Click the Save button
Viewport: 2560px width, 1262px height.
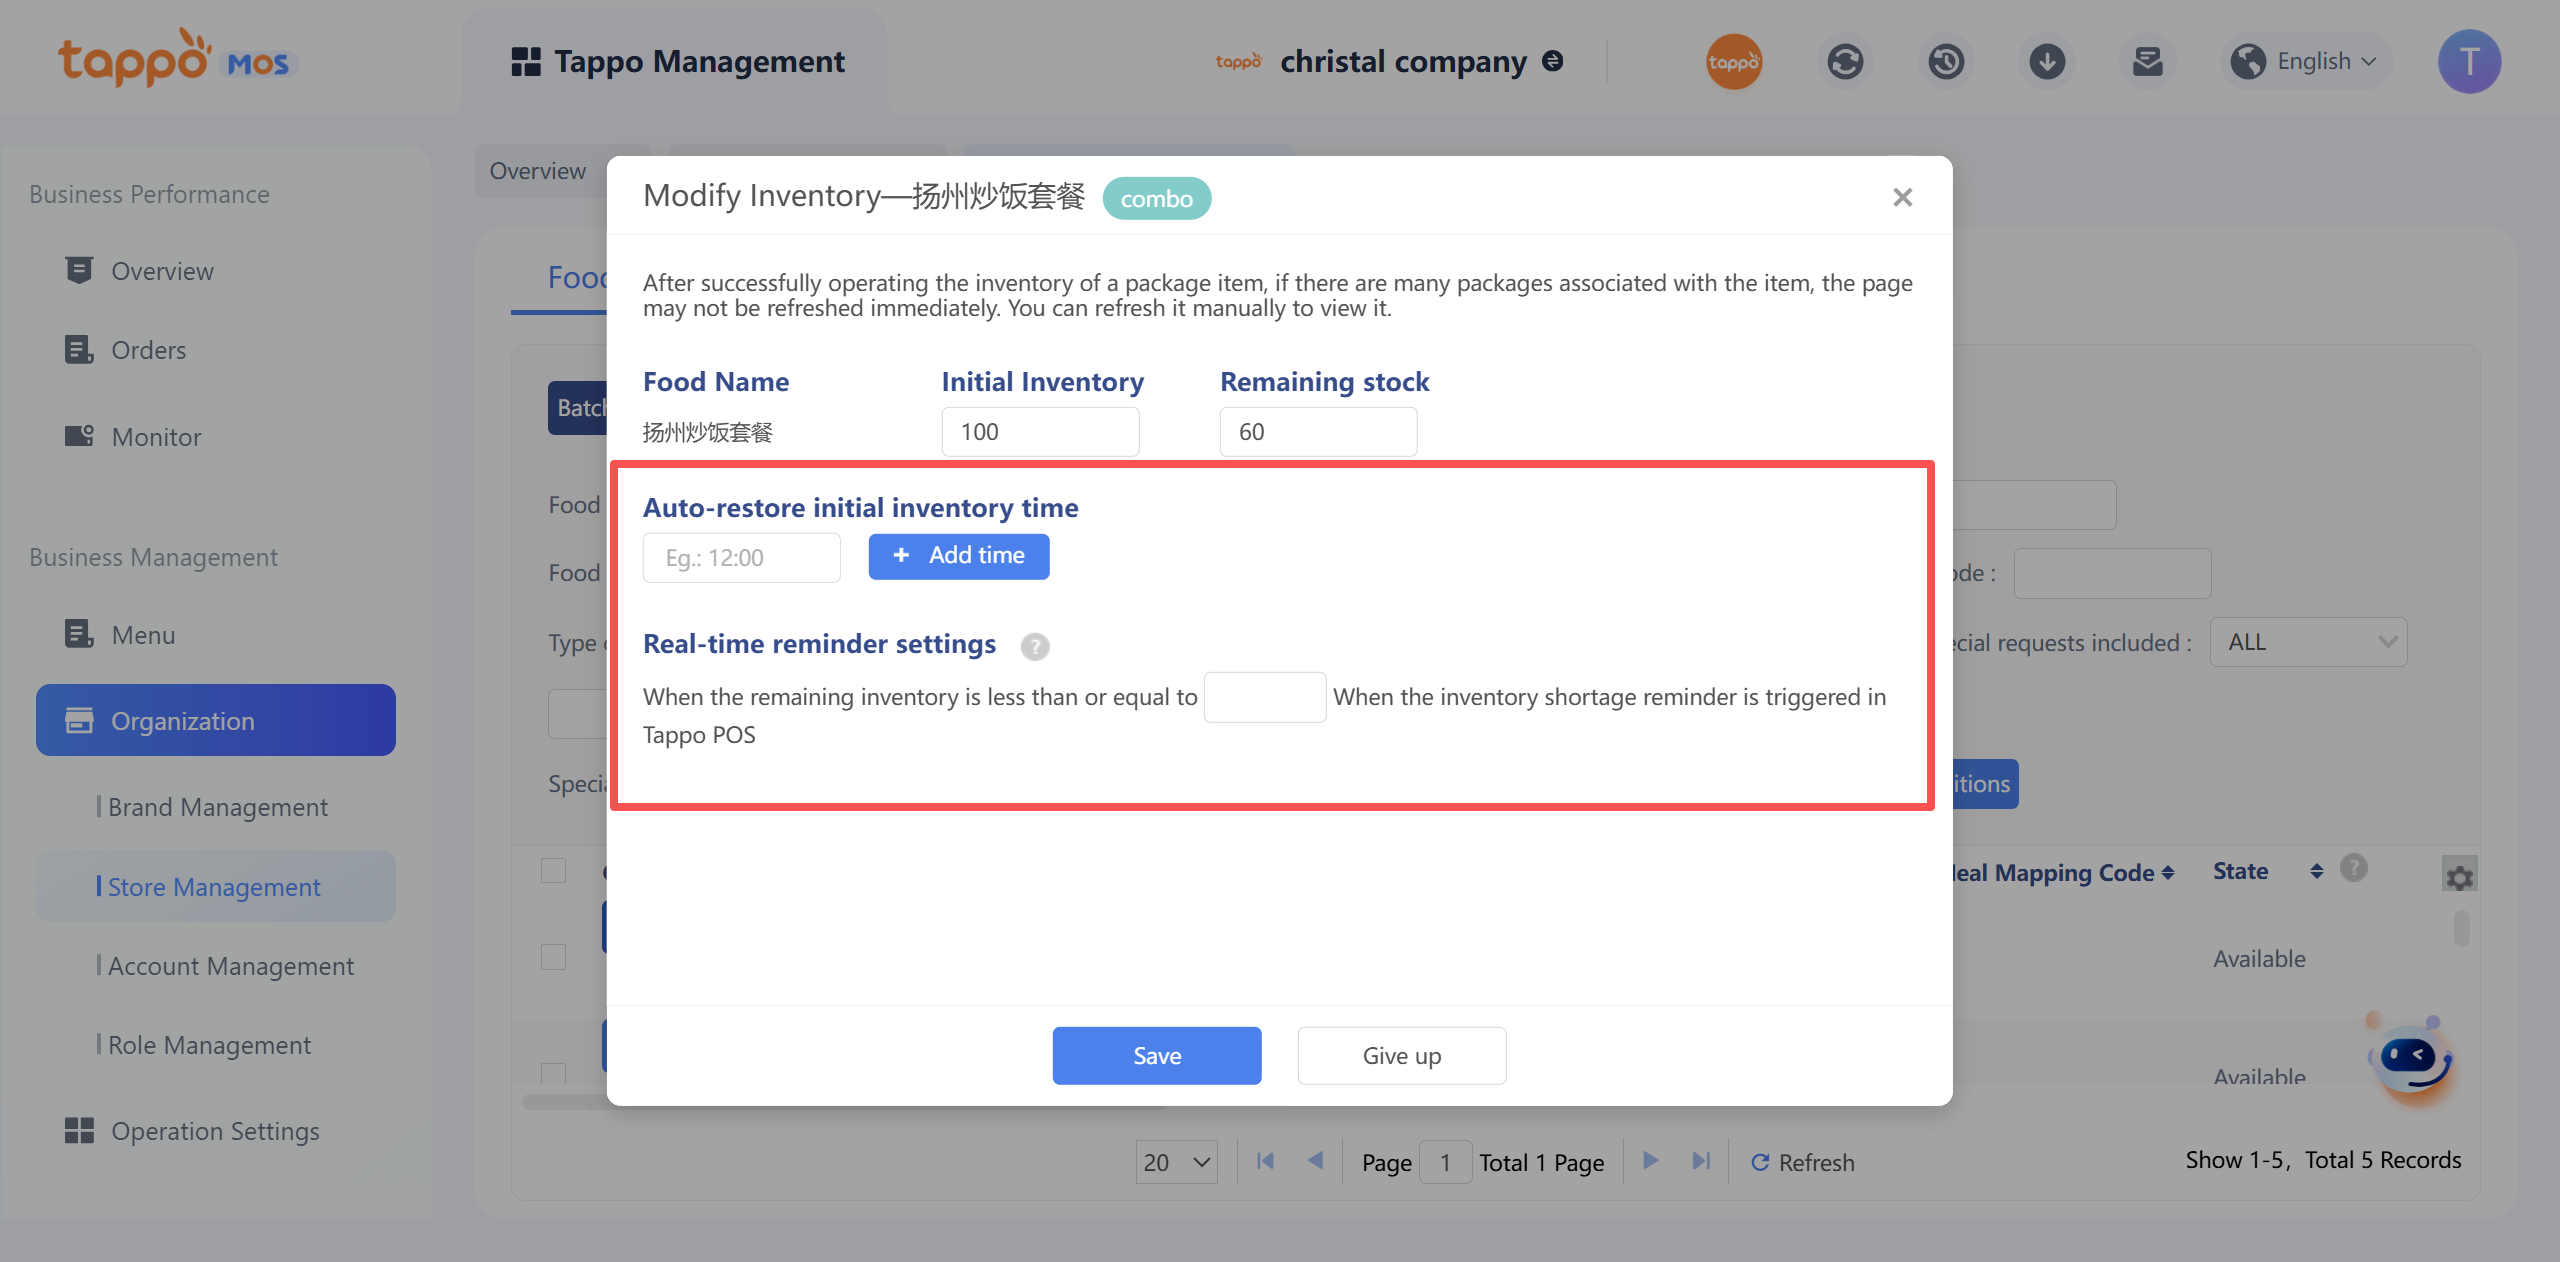(x=1156, y=1056)
